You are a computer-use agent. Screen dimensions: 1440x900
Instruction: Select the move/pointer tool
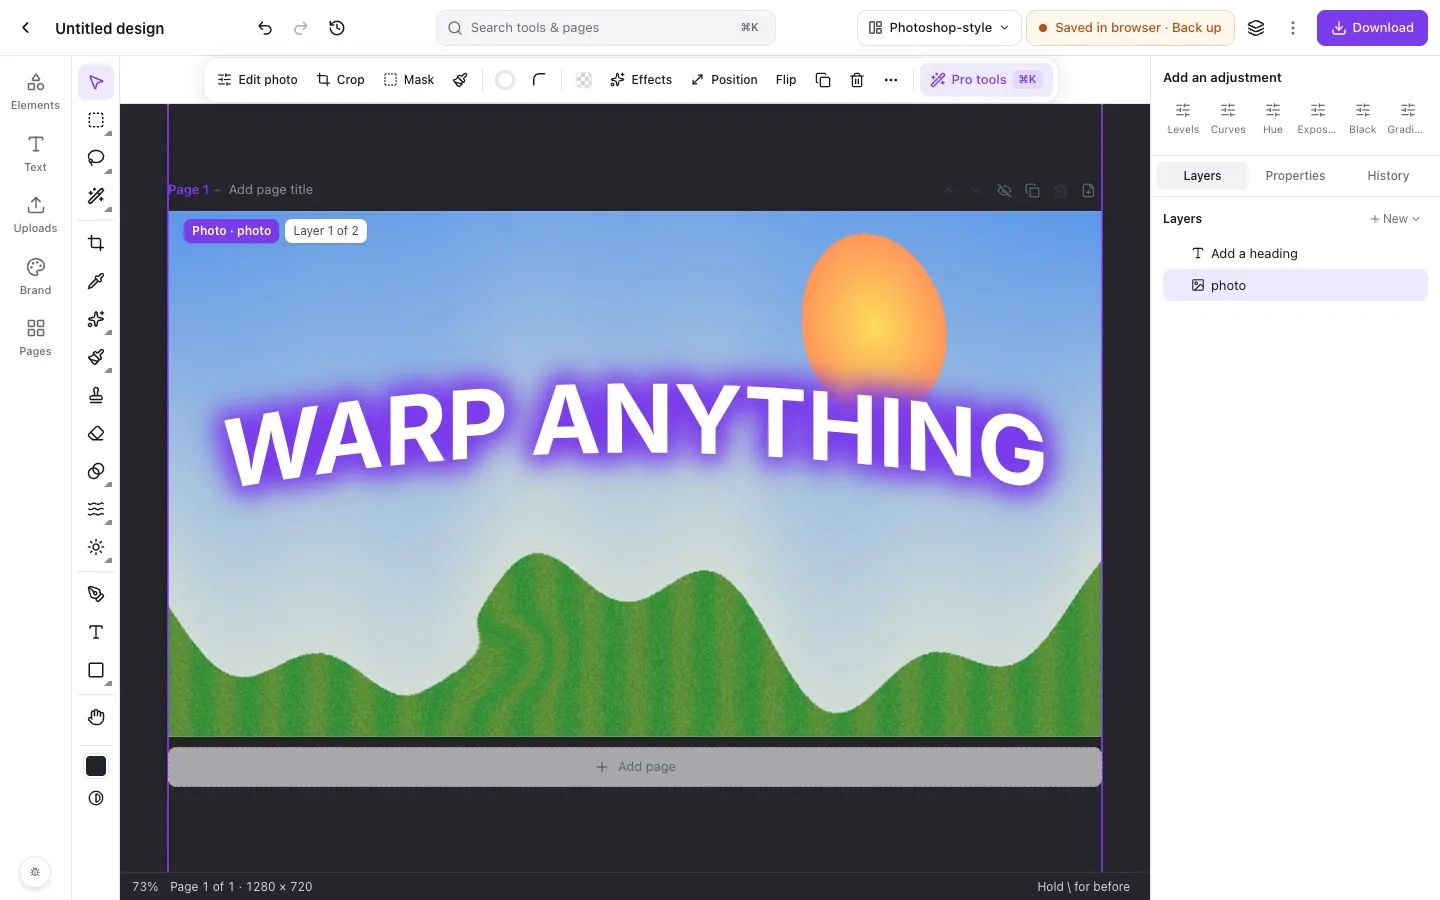pos(96,82)
